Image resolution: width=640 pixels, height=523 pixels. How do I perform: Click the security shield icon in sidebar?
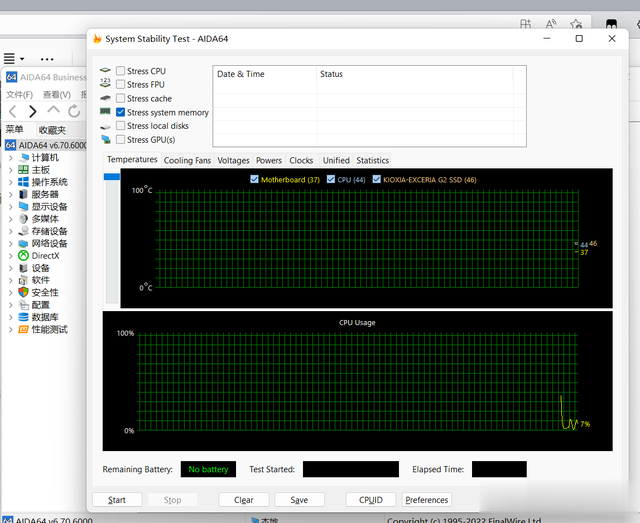(24, 292)
